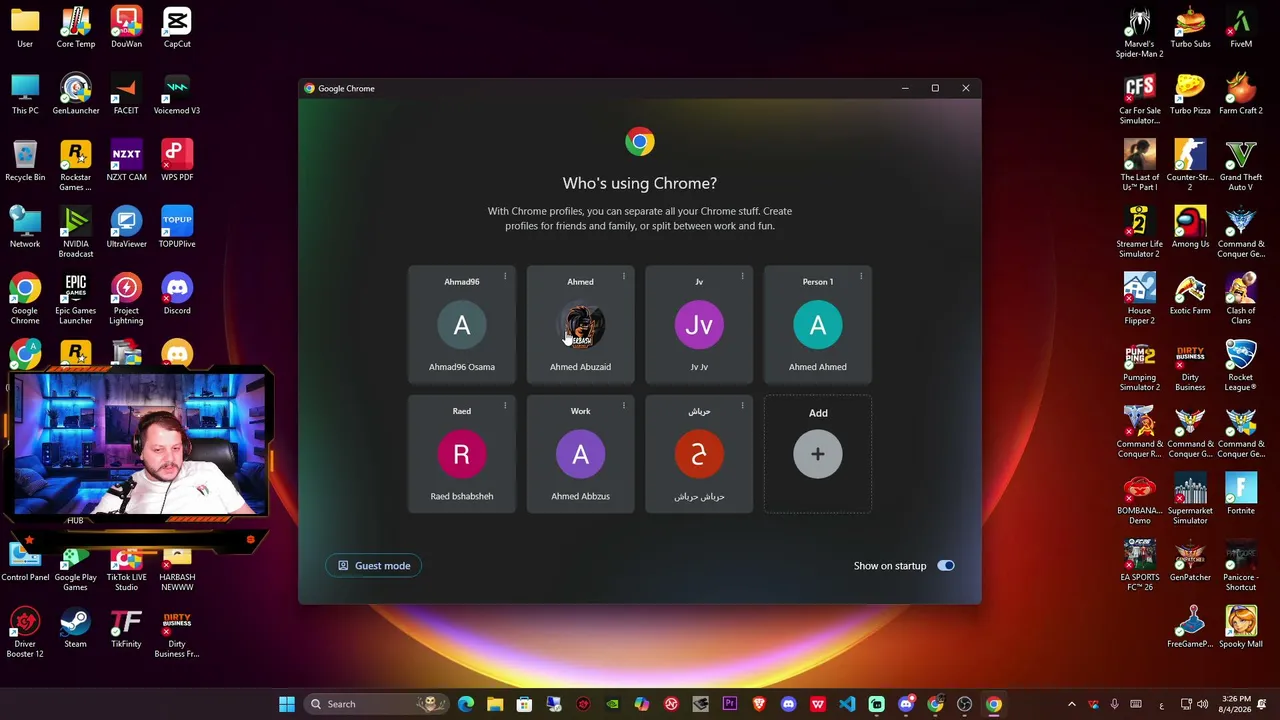Select the CapCut desktop shortcut
Screen dimensions: 1280x720
[x=177, y=28]
